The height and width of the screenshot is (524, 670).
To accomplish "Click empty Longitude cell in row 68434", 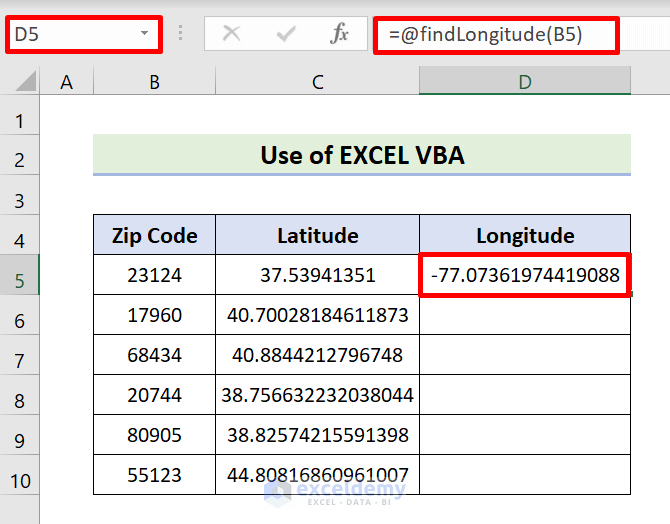I will click(x=525, y=355).
